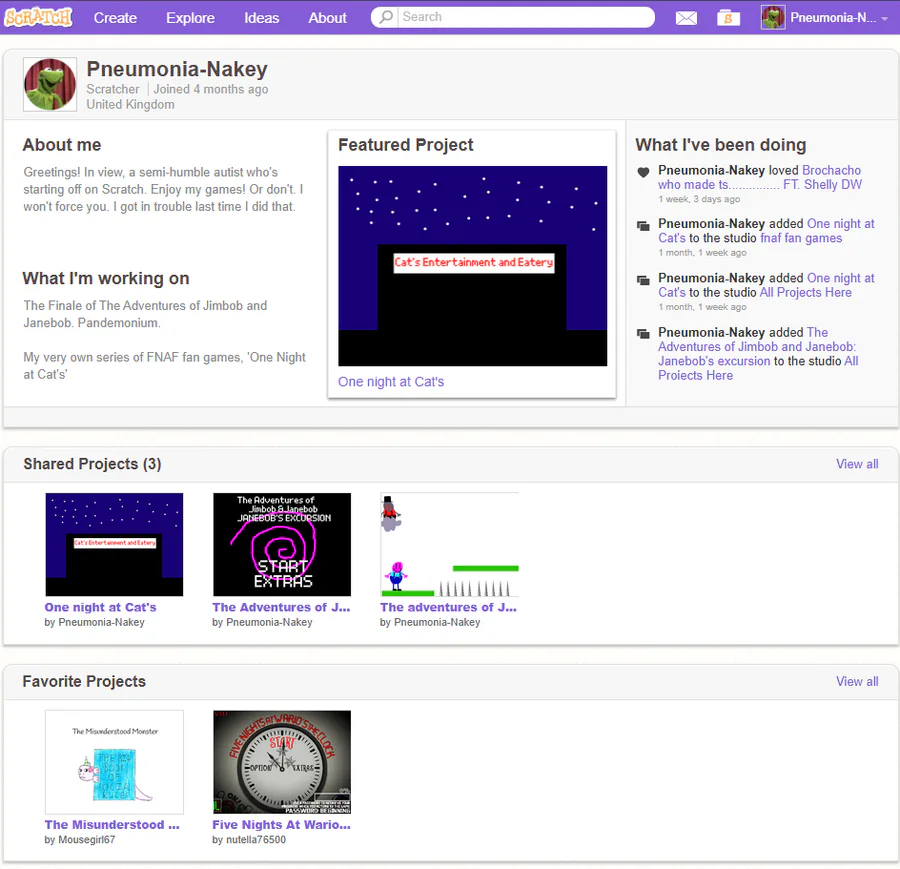The height and width of the screenshot is (869, 900).
Task: Open the Create menu item
Action: (115, 18)
